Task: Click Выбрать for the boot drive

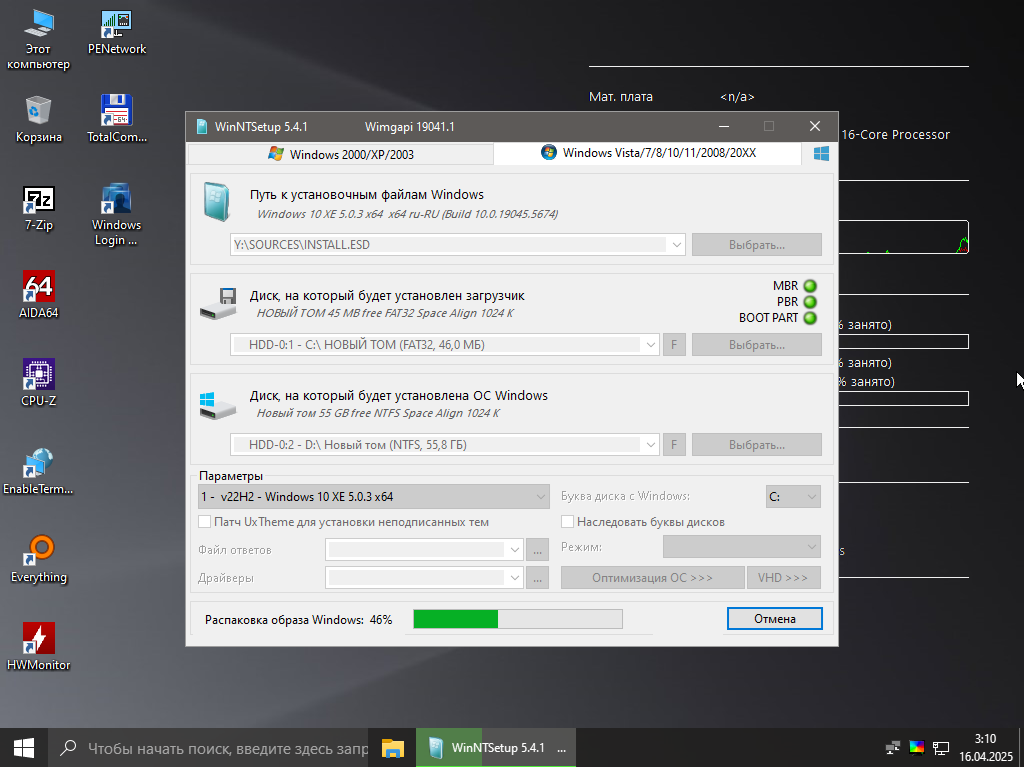Action: [x=757, y=345]
